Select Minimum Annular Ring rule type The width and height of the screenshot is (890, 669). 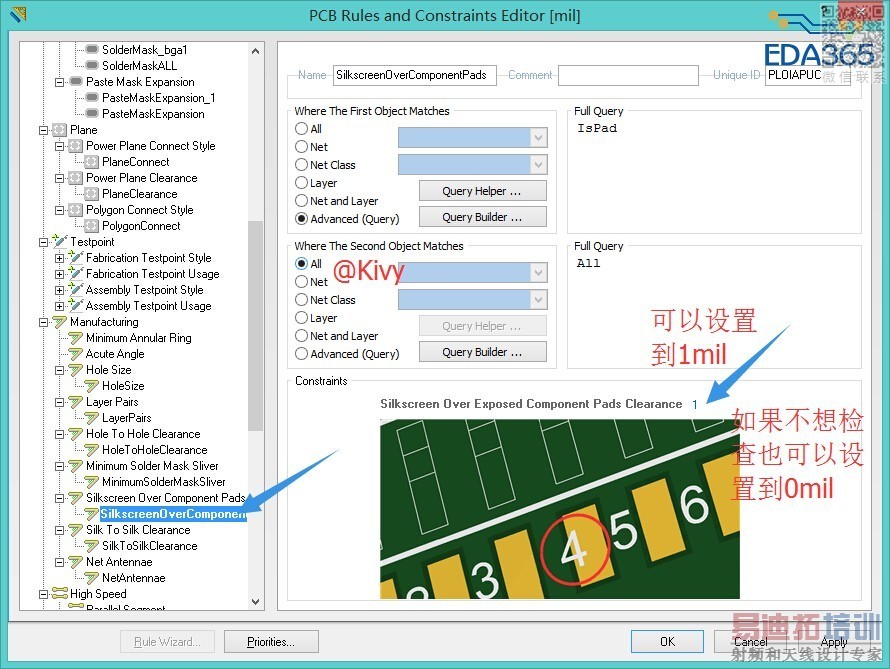(x=138, y=338)
